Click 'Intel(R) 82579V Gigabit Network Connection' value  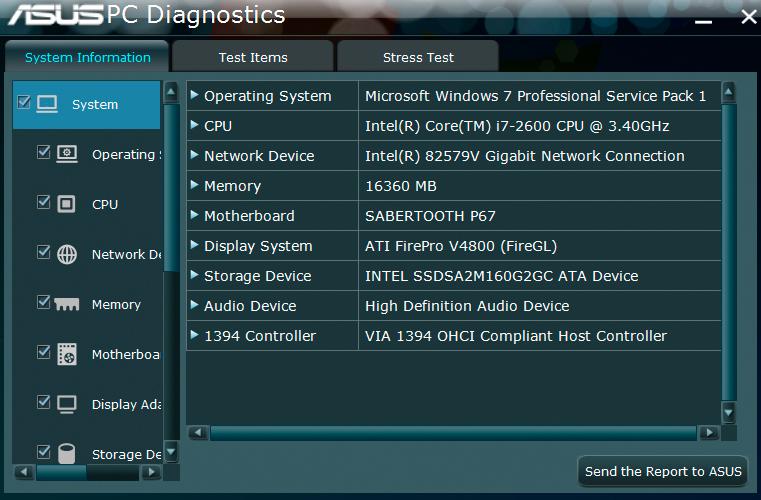525,156
